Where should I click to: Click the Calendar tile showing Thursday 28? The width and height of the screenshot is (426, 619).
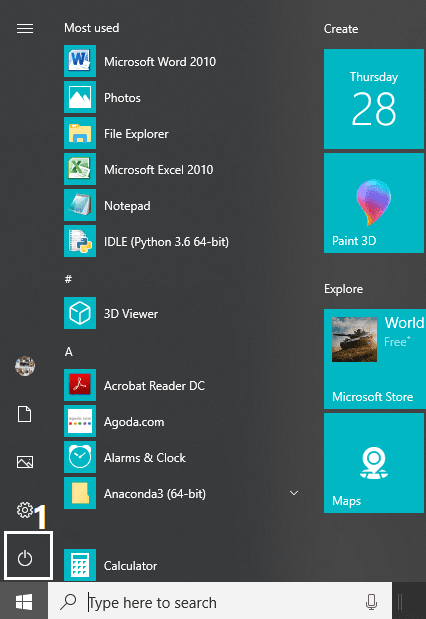click(374, 99)
